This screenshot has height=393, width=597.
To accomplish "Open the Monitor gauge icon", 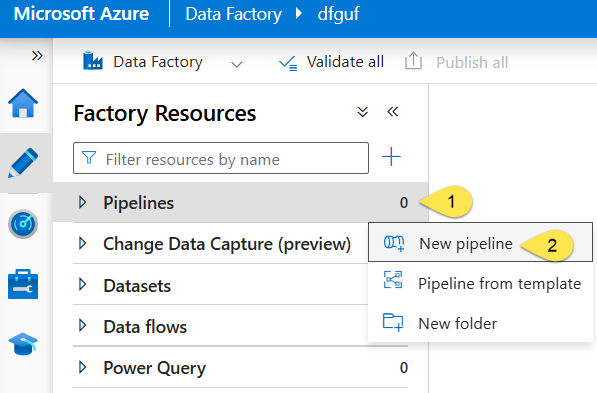I will [x=23, y=224].
